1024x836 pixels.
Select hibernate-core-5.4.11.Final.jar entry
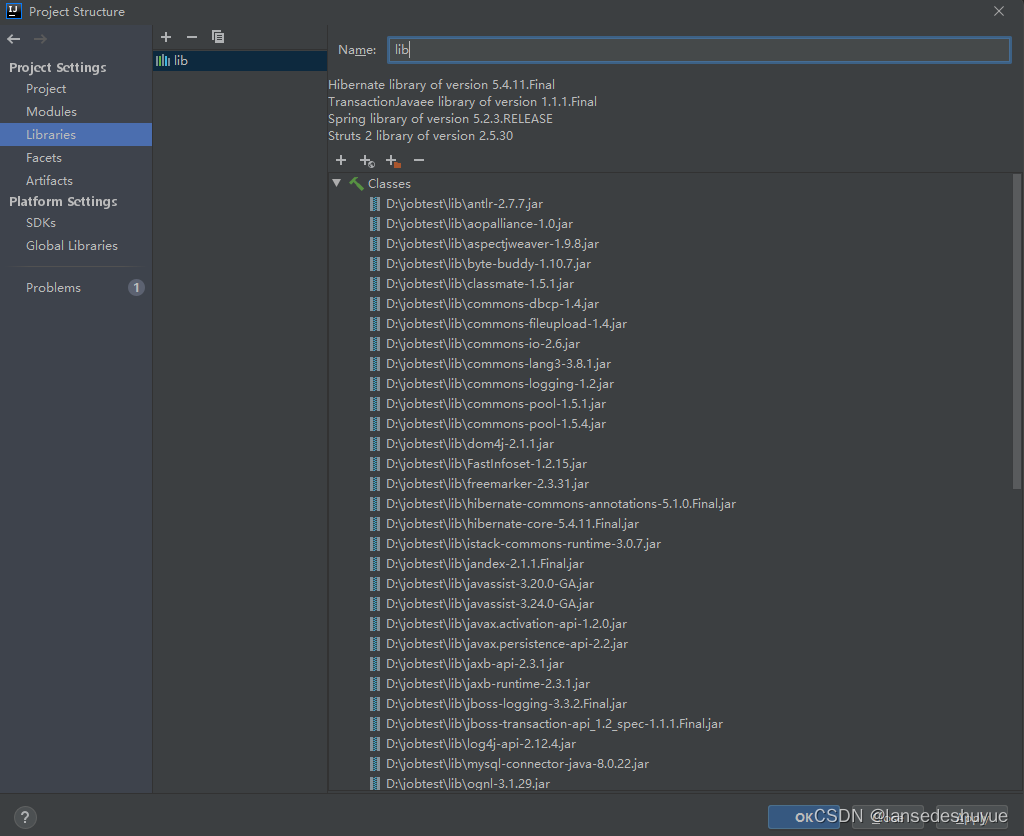tap(513, 524)
